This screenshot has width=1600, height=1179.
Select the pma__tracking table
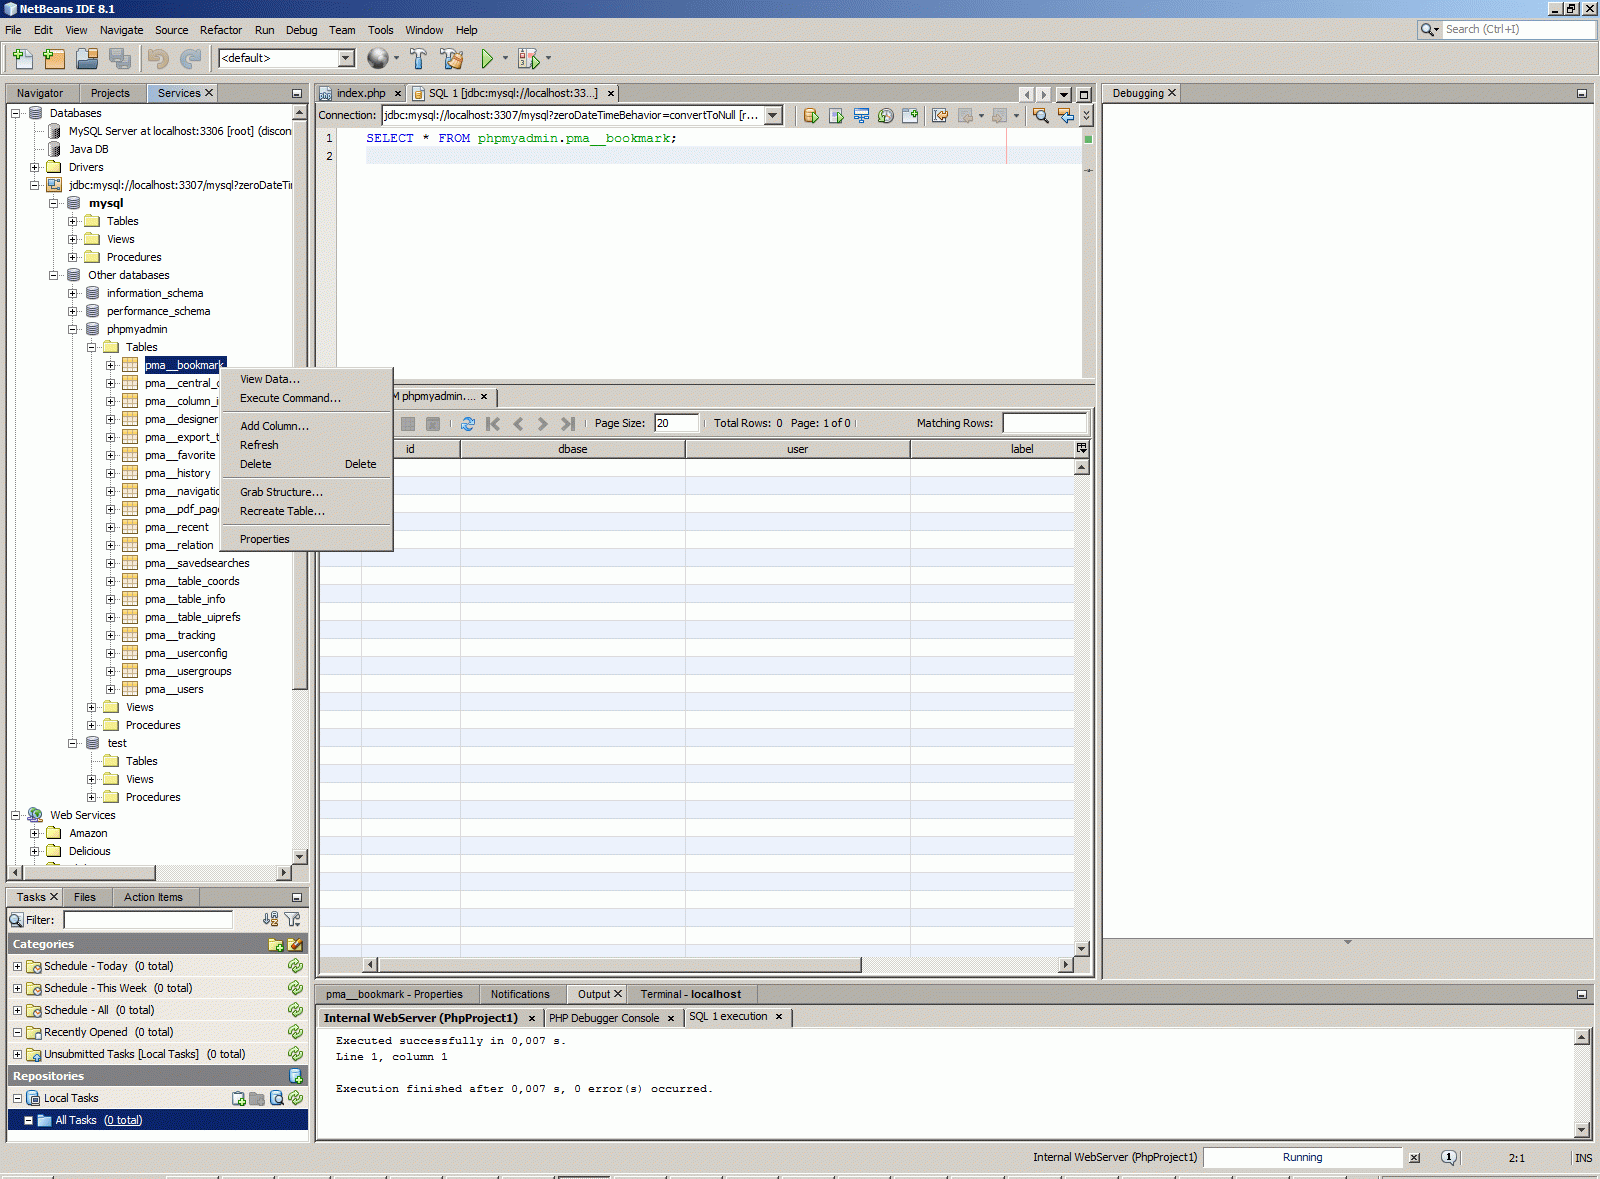[180, 635]
